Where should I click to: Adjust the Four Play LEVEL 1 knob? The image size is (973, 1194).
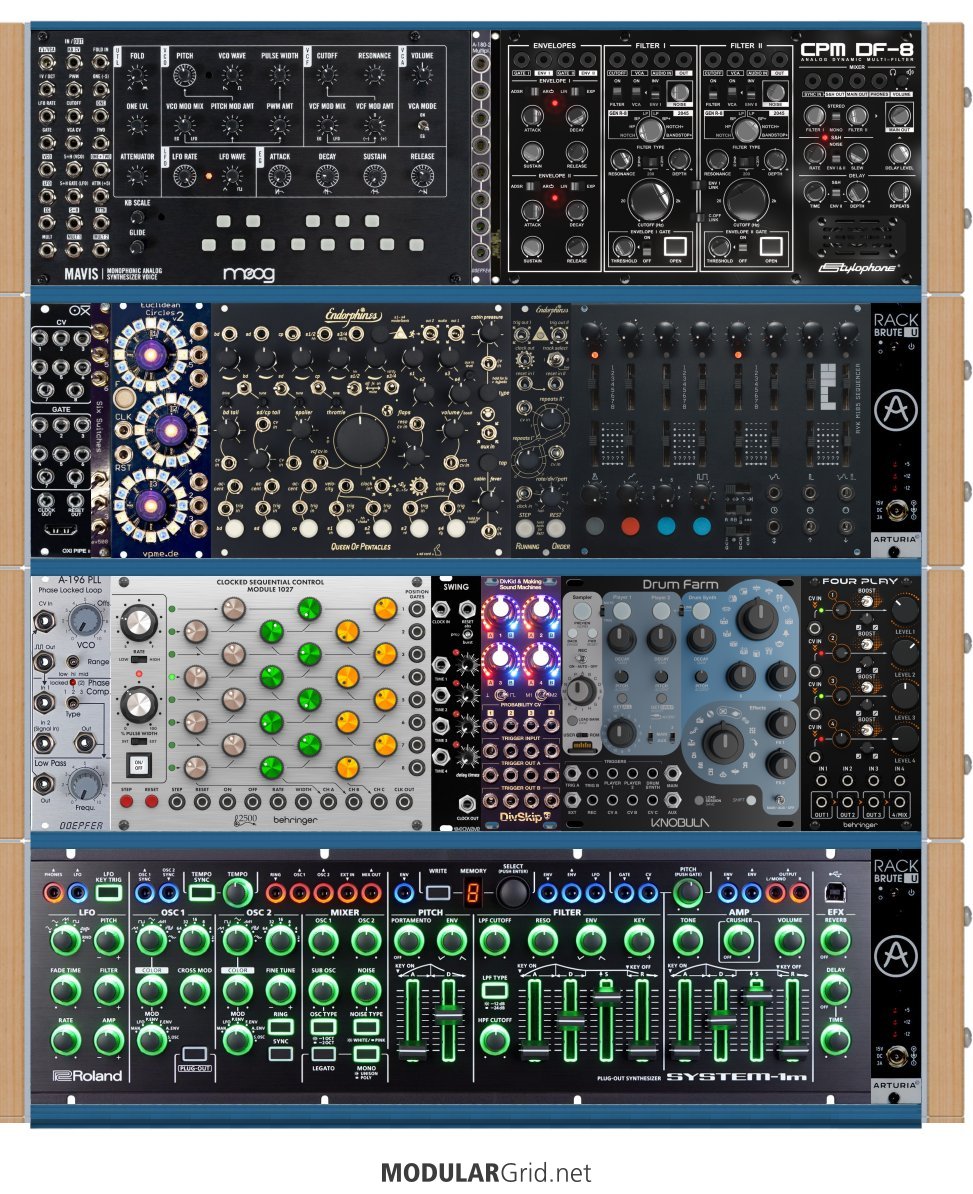[x=904, y=609]
